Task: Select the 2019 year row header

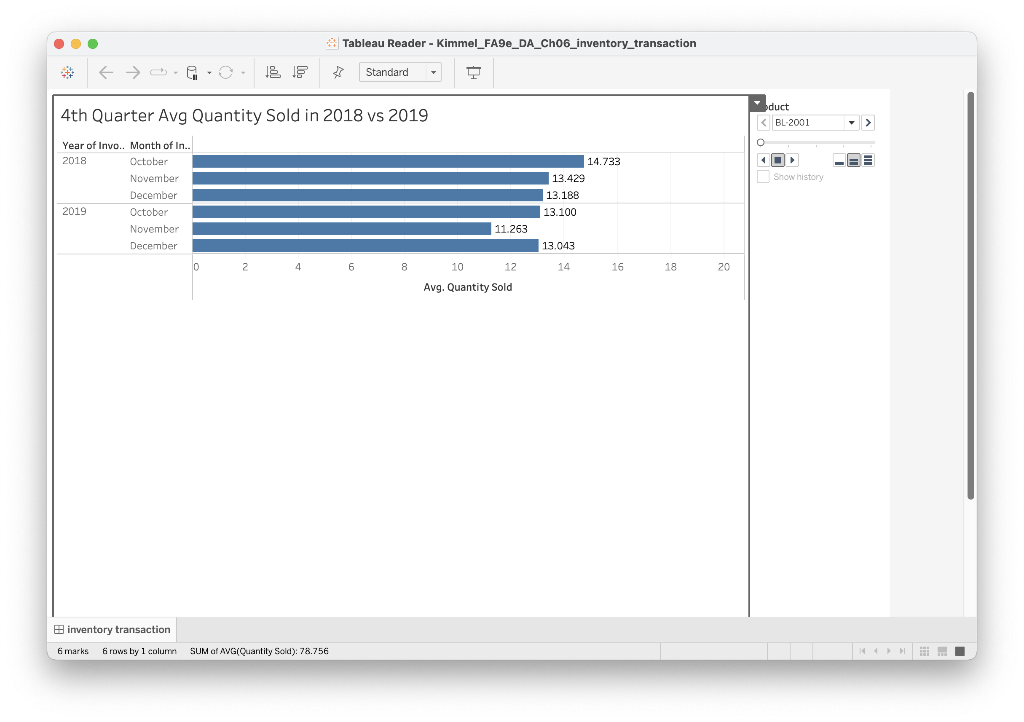Action: [x=74, y=212]
